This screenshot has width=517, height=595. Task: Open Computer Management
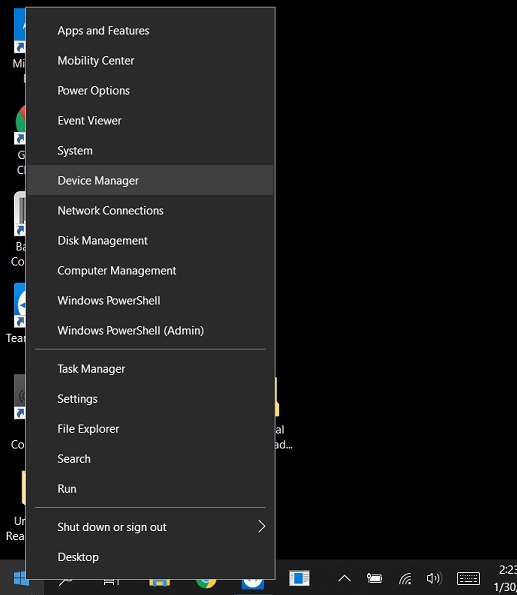(x=150, y=270)
